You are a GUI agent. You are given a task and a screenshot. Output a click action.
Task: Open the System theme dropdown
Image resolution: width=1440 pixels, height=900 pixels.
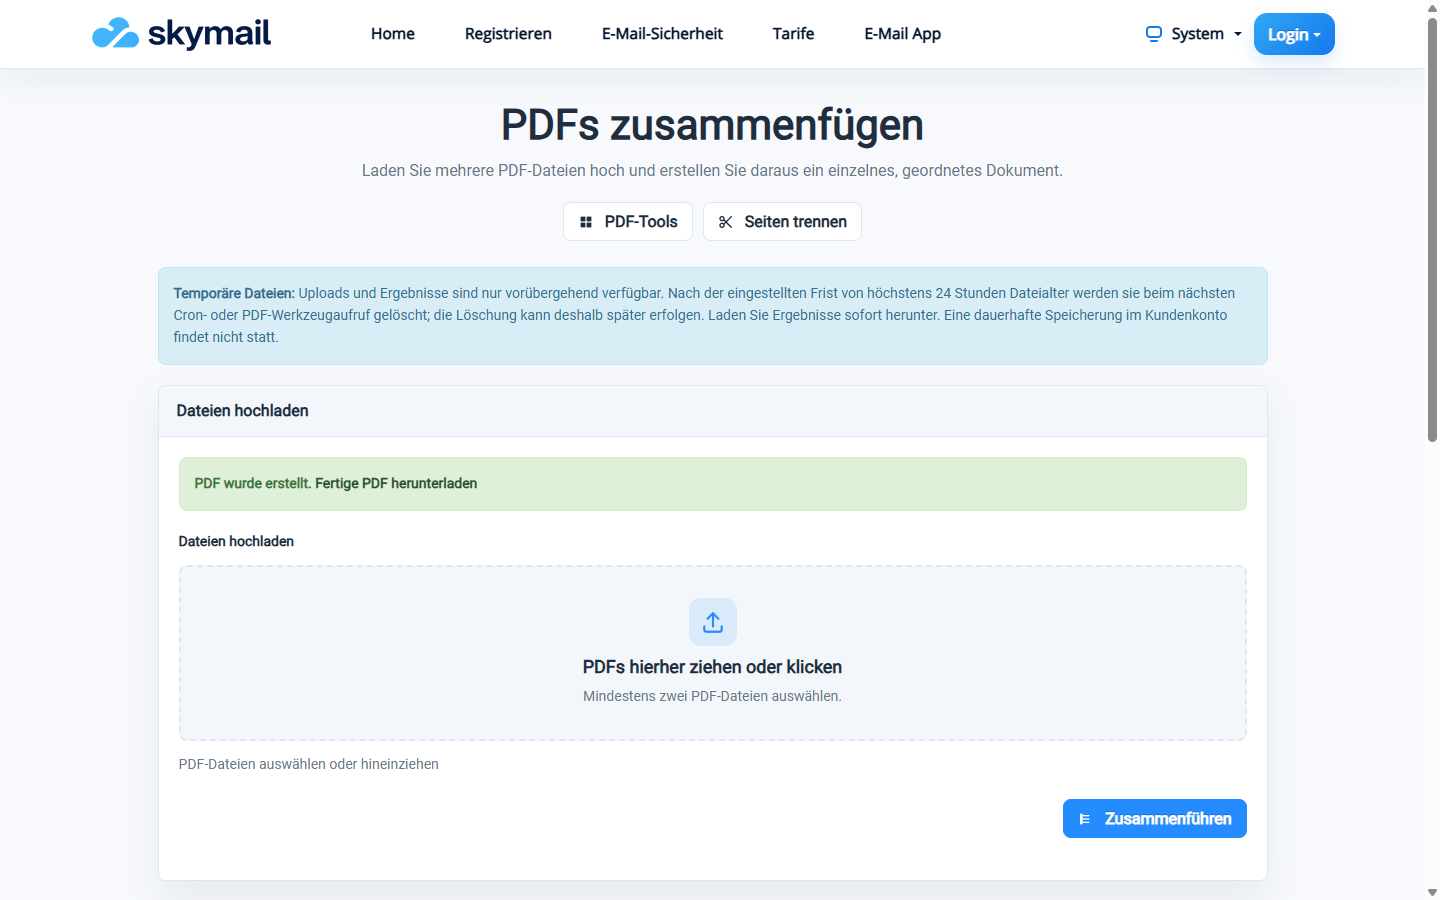pyautogui.click(x=1194, y=34)
